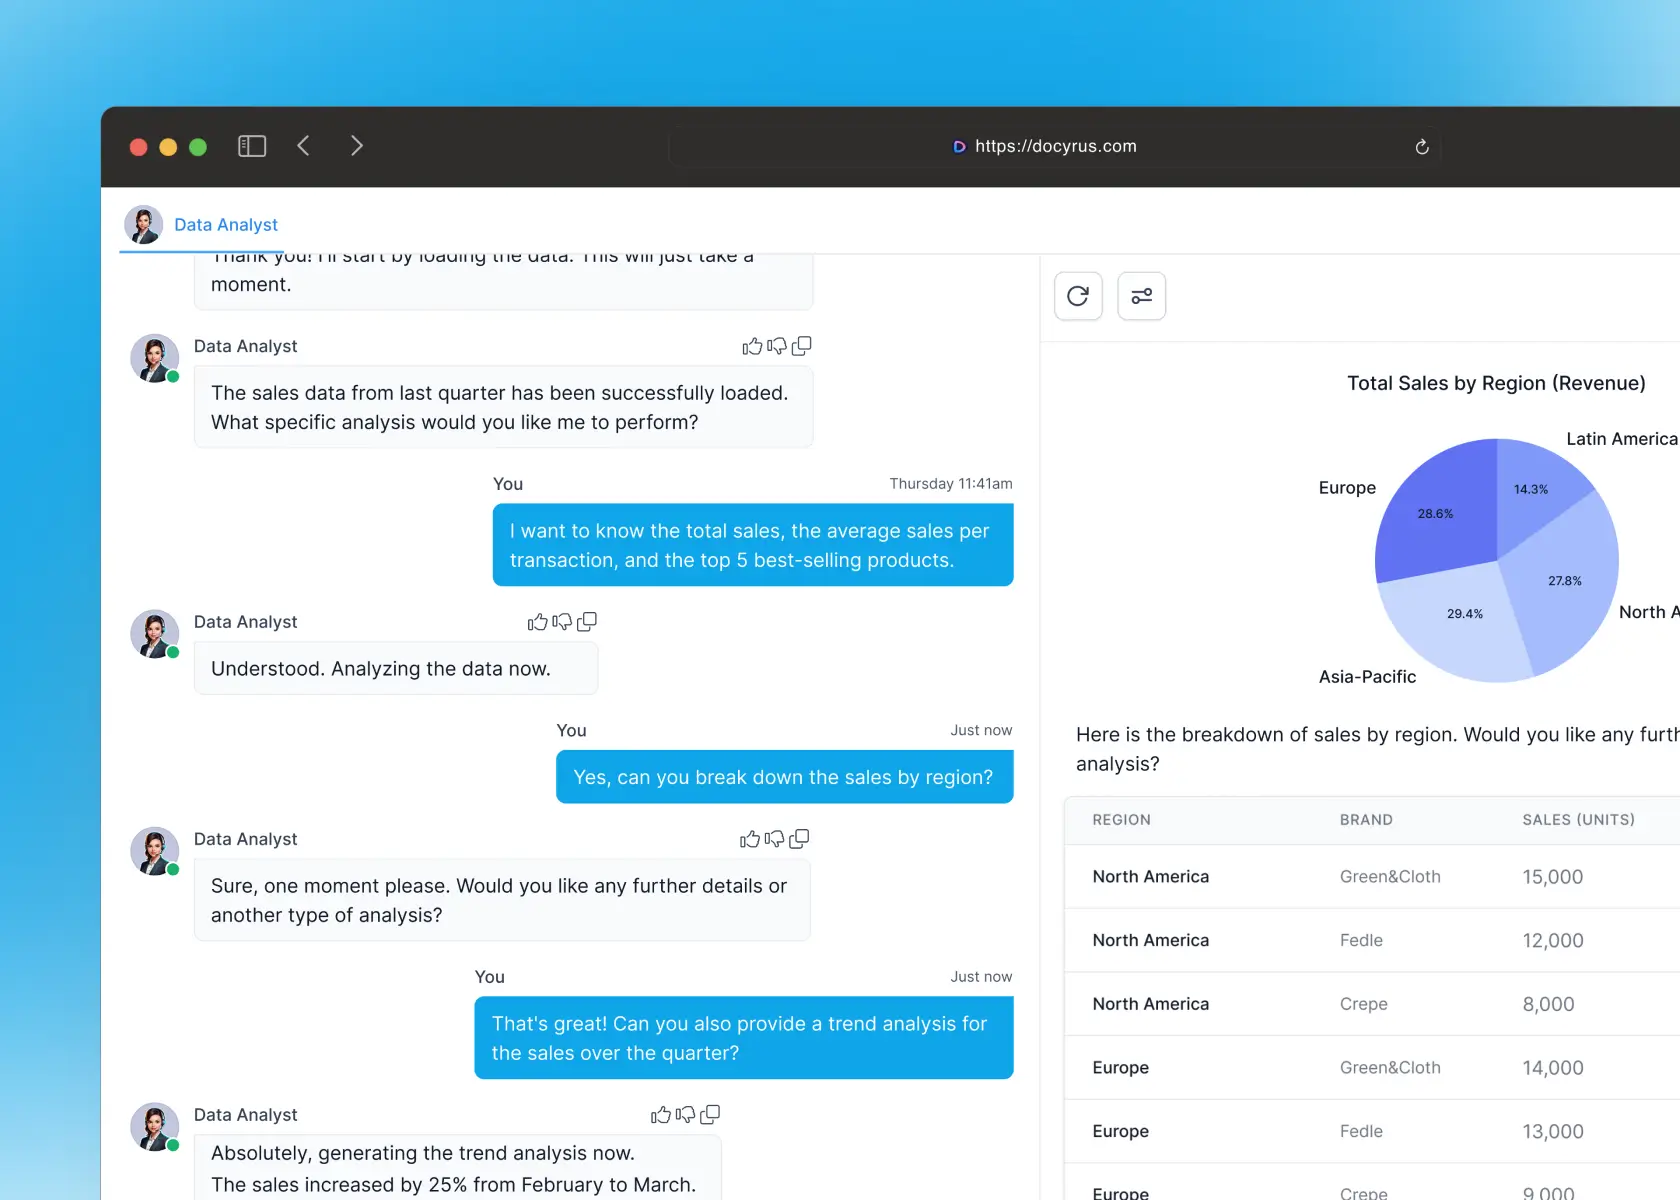Toggle thumbs down on the trend analysis reply
Screen dimensions: 1680x1200
pos(685,1114)
